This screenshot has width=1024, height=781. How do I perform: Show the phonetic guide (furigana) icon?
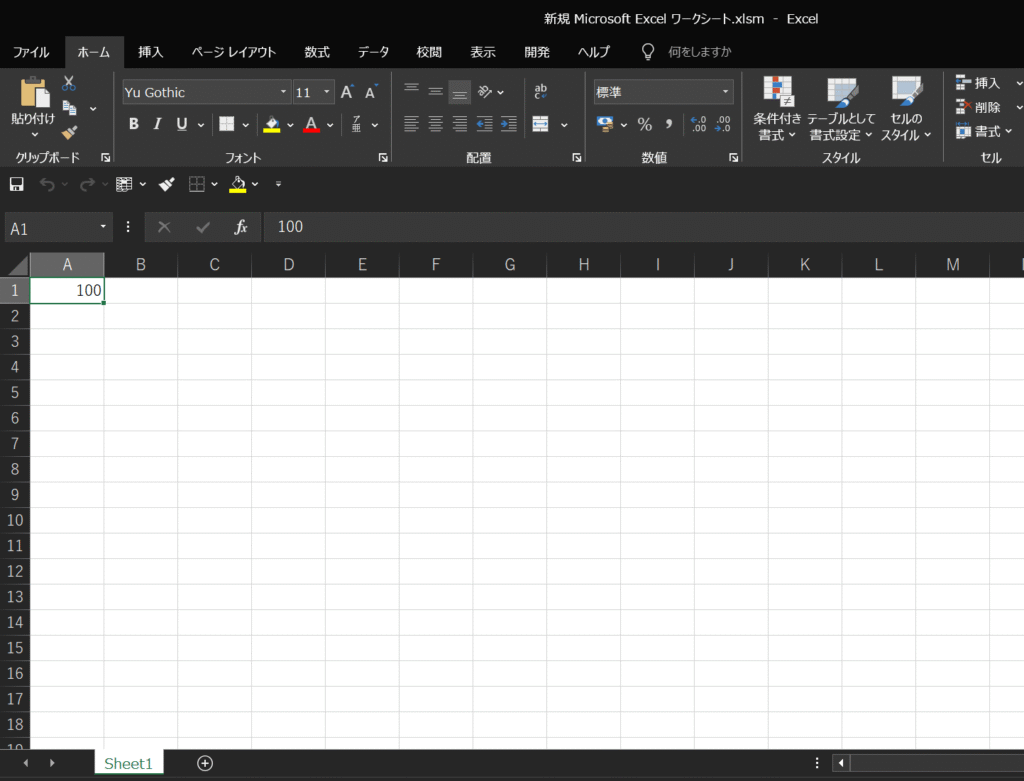click(x=357, y=124)
